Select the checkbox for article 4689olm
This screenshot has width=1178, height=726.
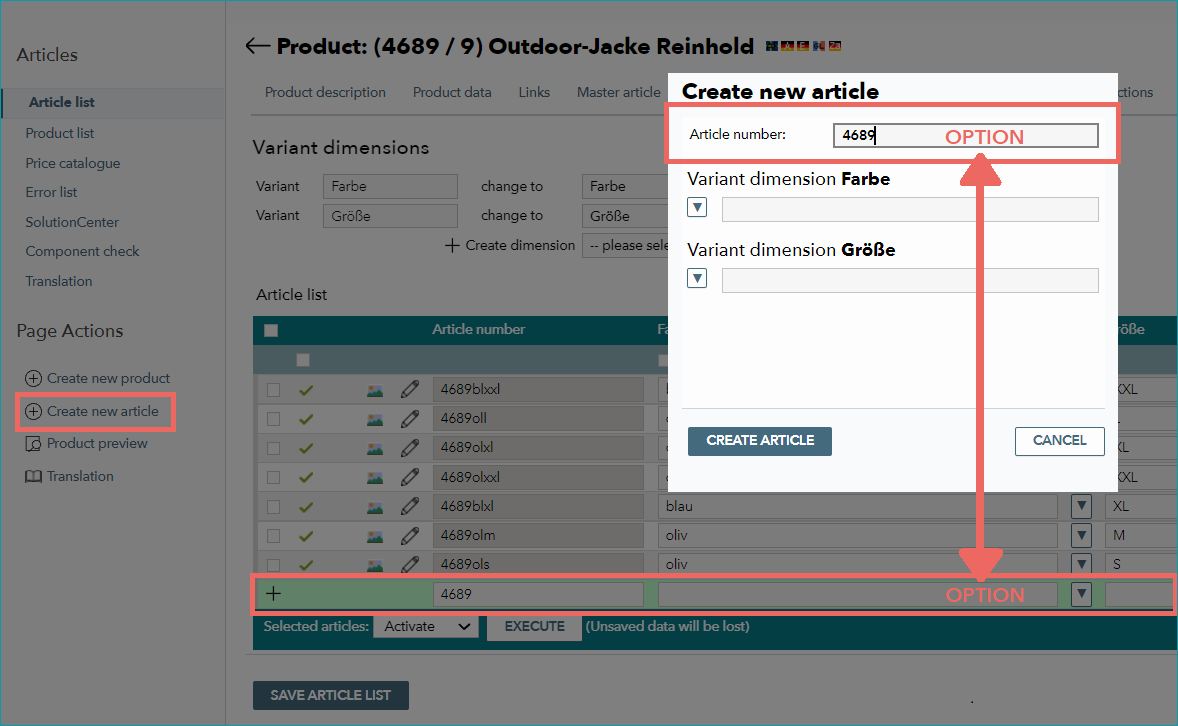tap(273, 536)
